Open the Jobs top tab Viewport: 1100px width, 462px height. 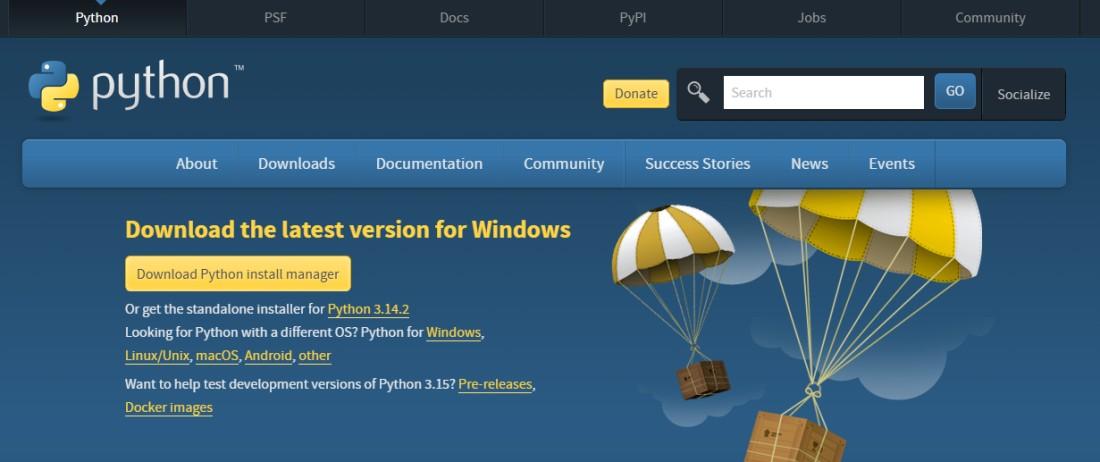812,18
